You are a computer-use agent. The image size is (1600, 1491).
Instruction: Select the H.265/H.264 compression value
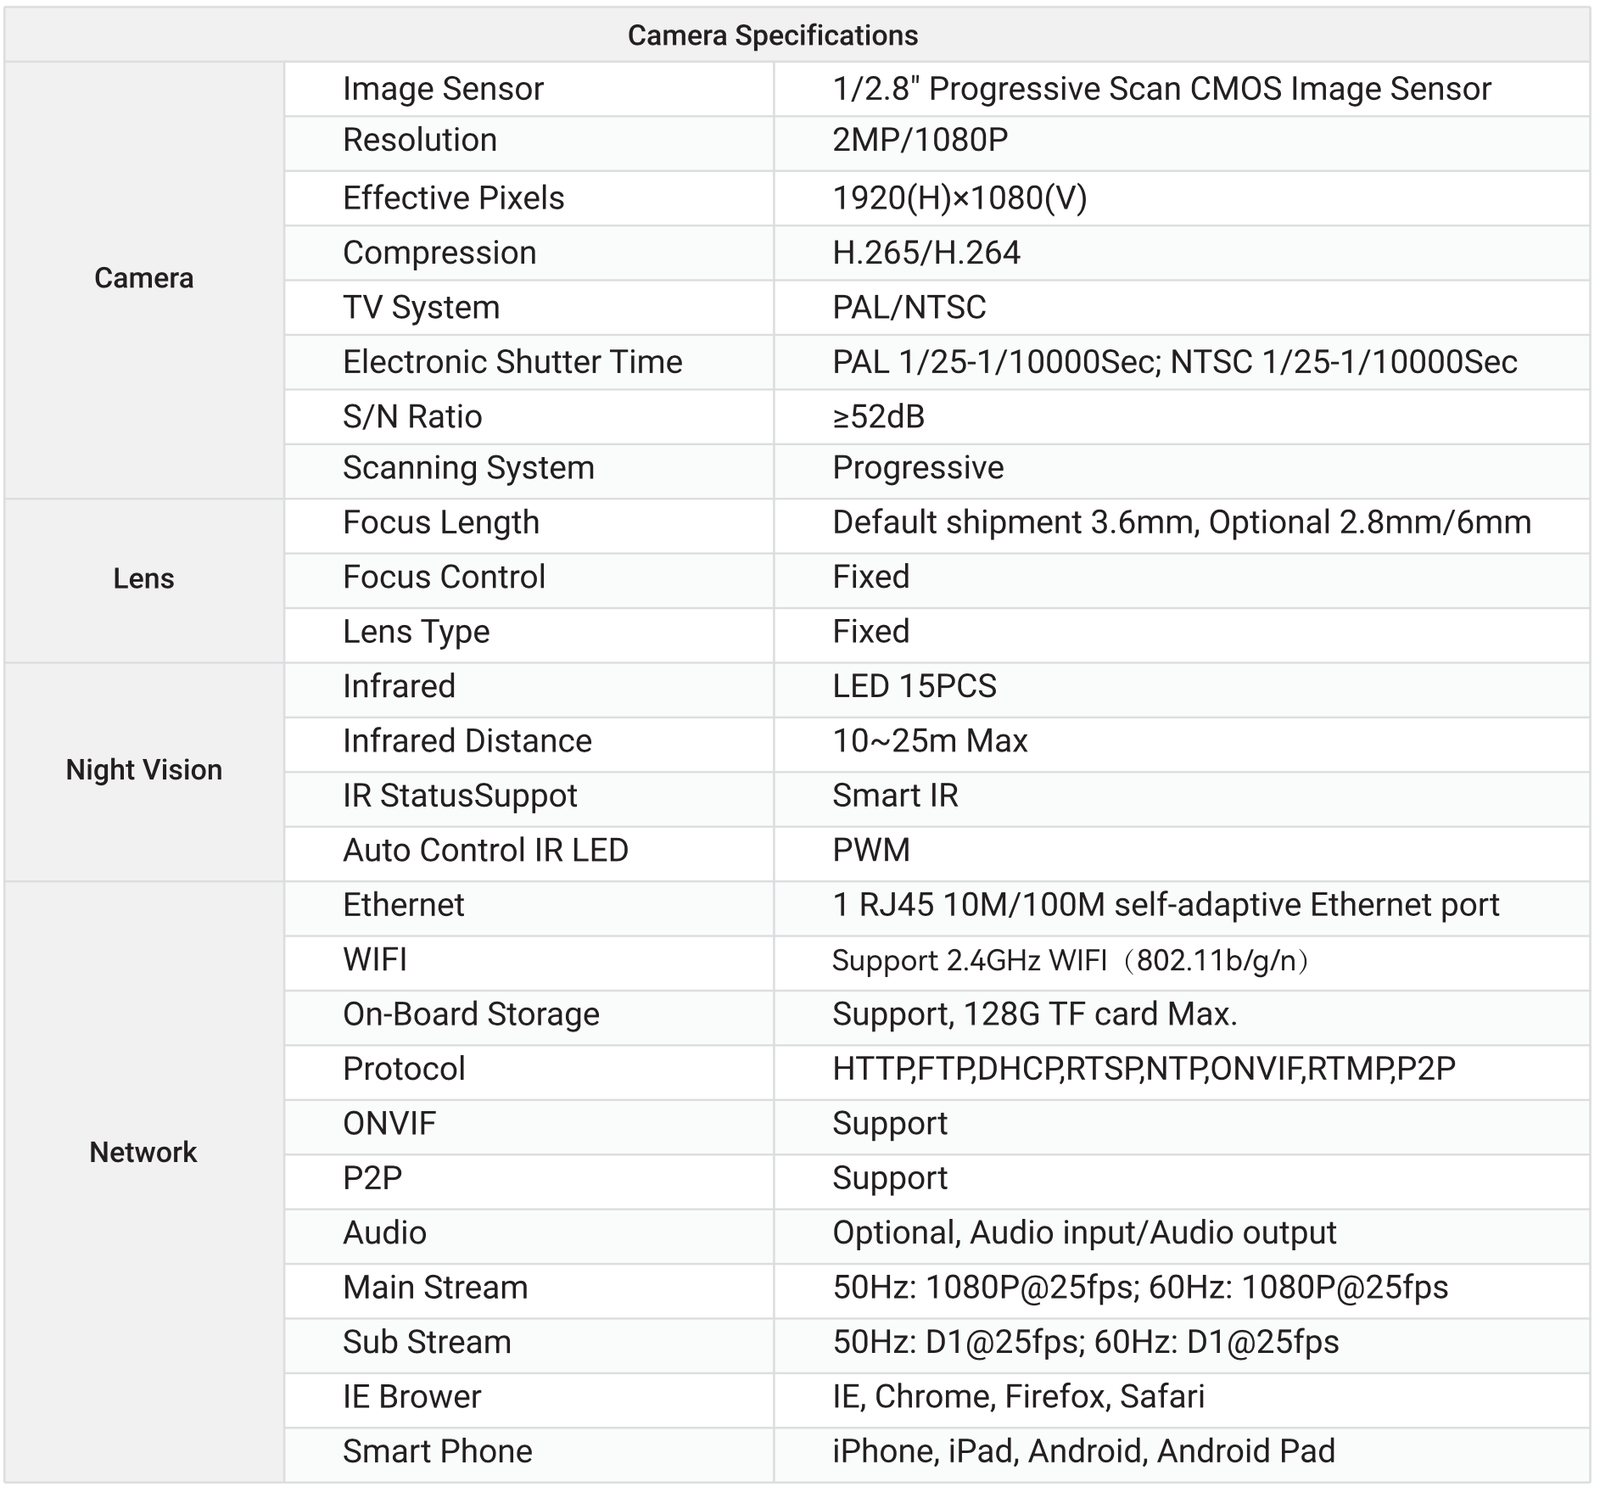926,253
